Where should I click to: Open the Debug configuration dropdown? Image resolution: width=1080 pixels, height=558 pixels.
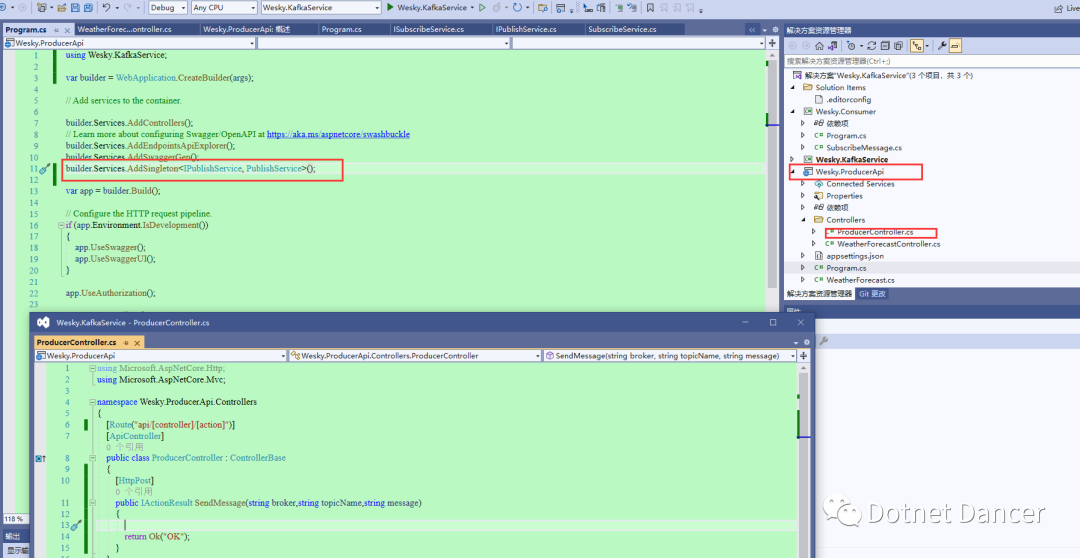pos(167,8)
